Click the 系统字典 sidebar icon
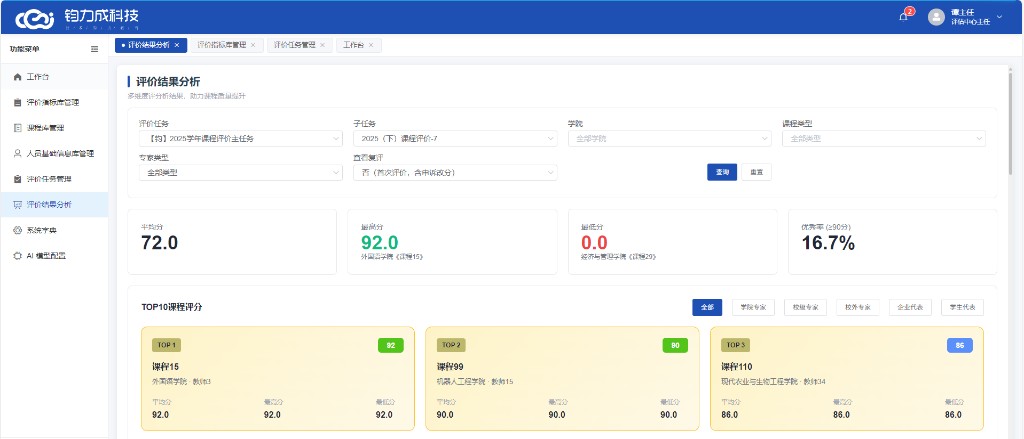The width and height of the screenshot is (1024, 439). pos(18,230)
